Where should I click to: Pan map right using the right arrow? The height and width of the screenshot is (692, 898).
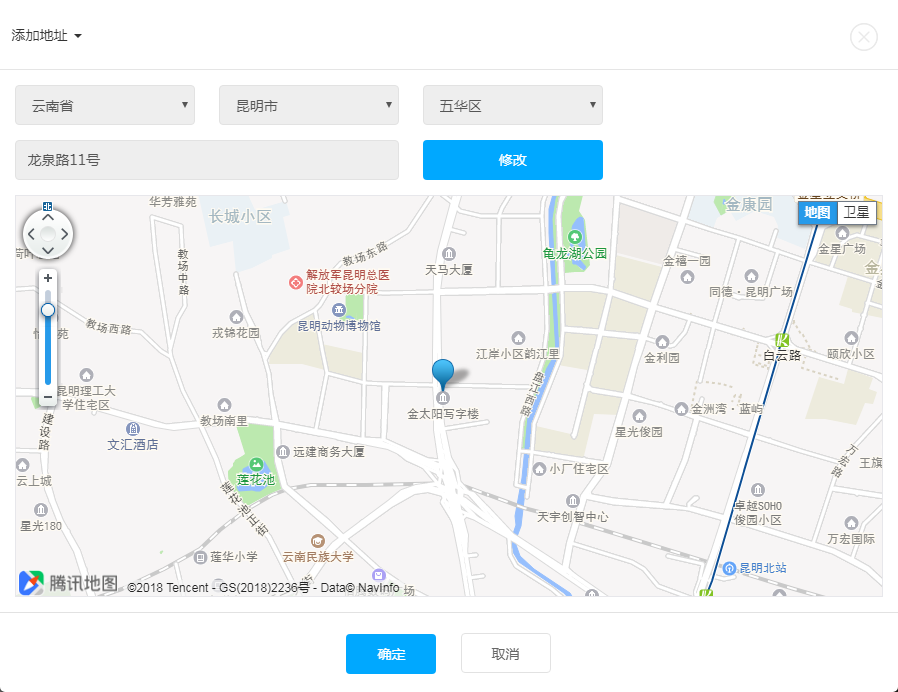[65, 234]
